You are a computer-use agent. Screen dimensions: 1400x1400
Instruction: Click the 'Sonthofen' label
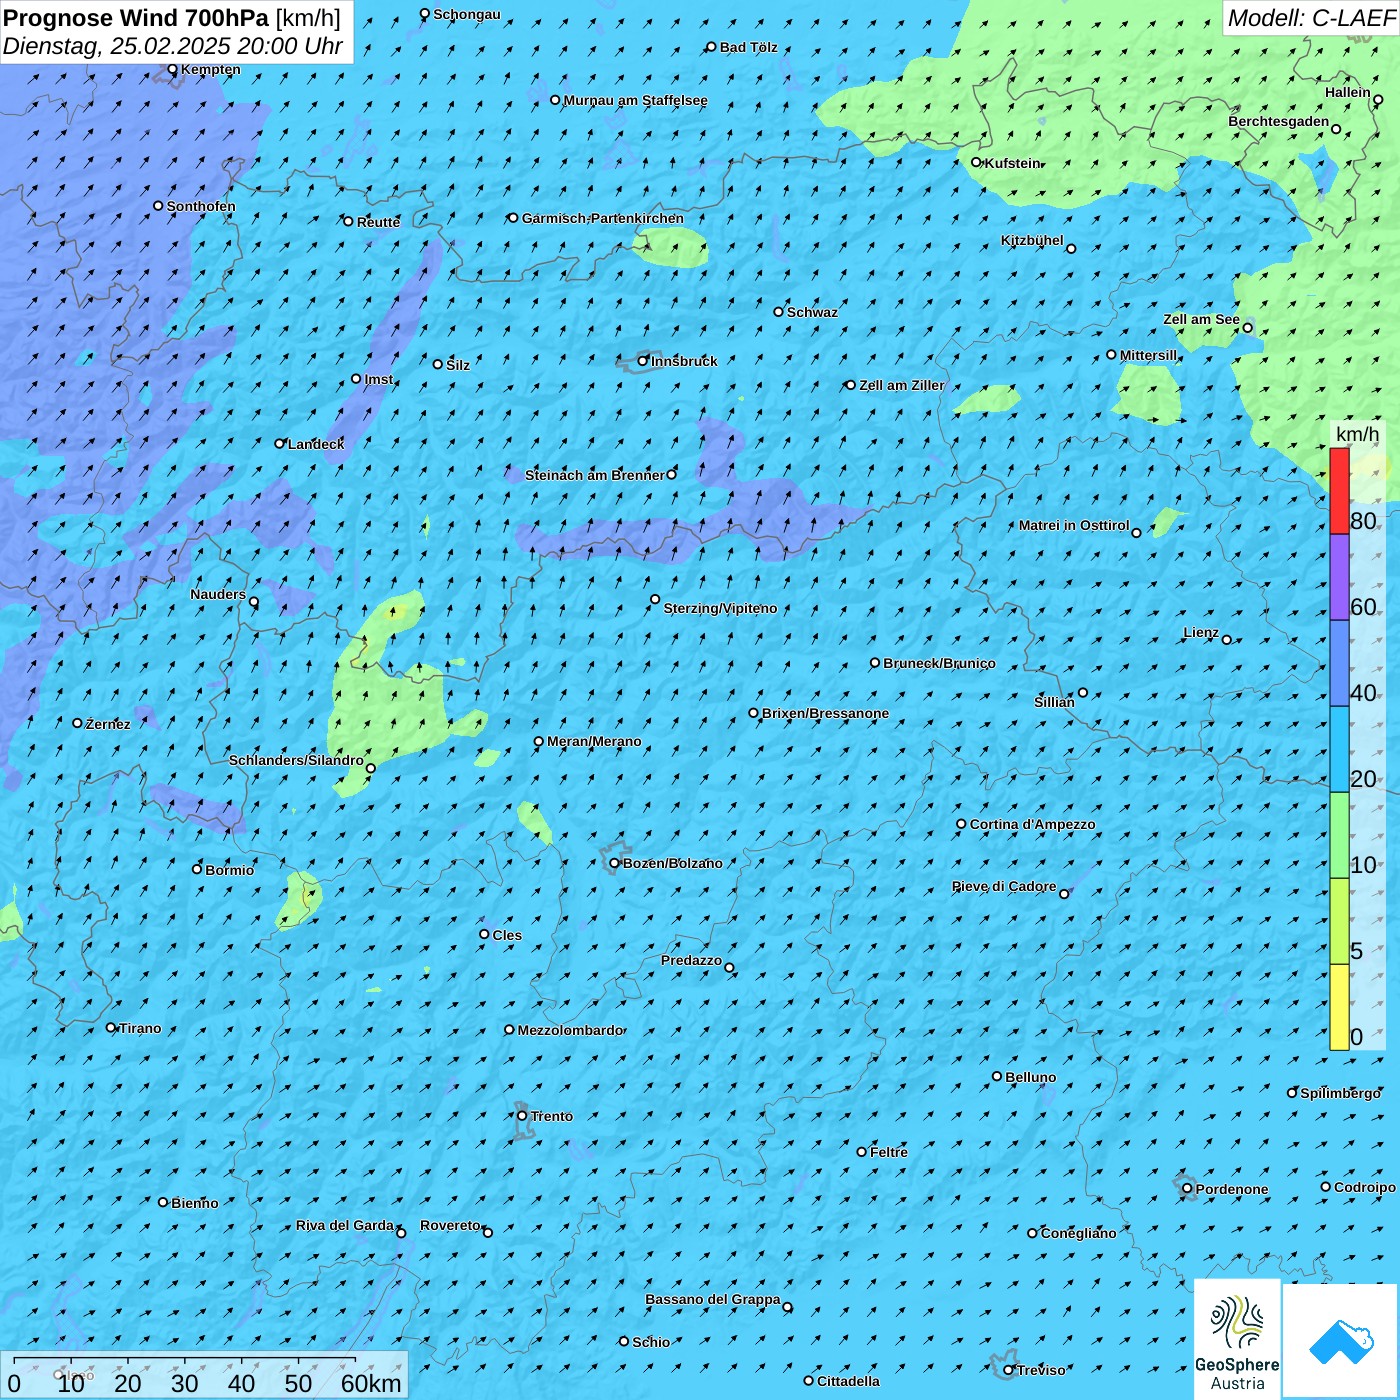pos(201,206)
